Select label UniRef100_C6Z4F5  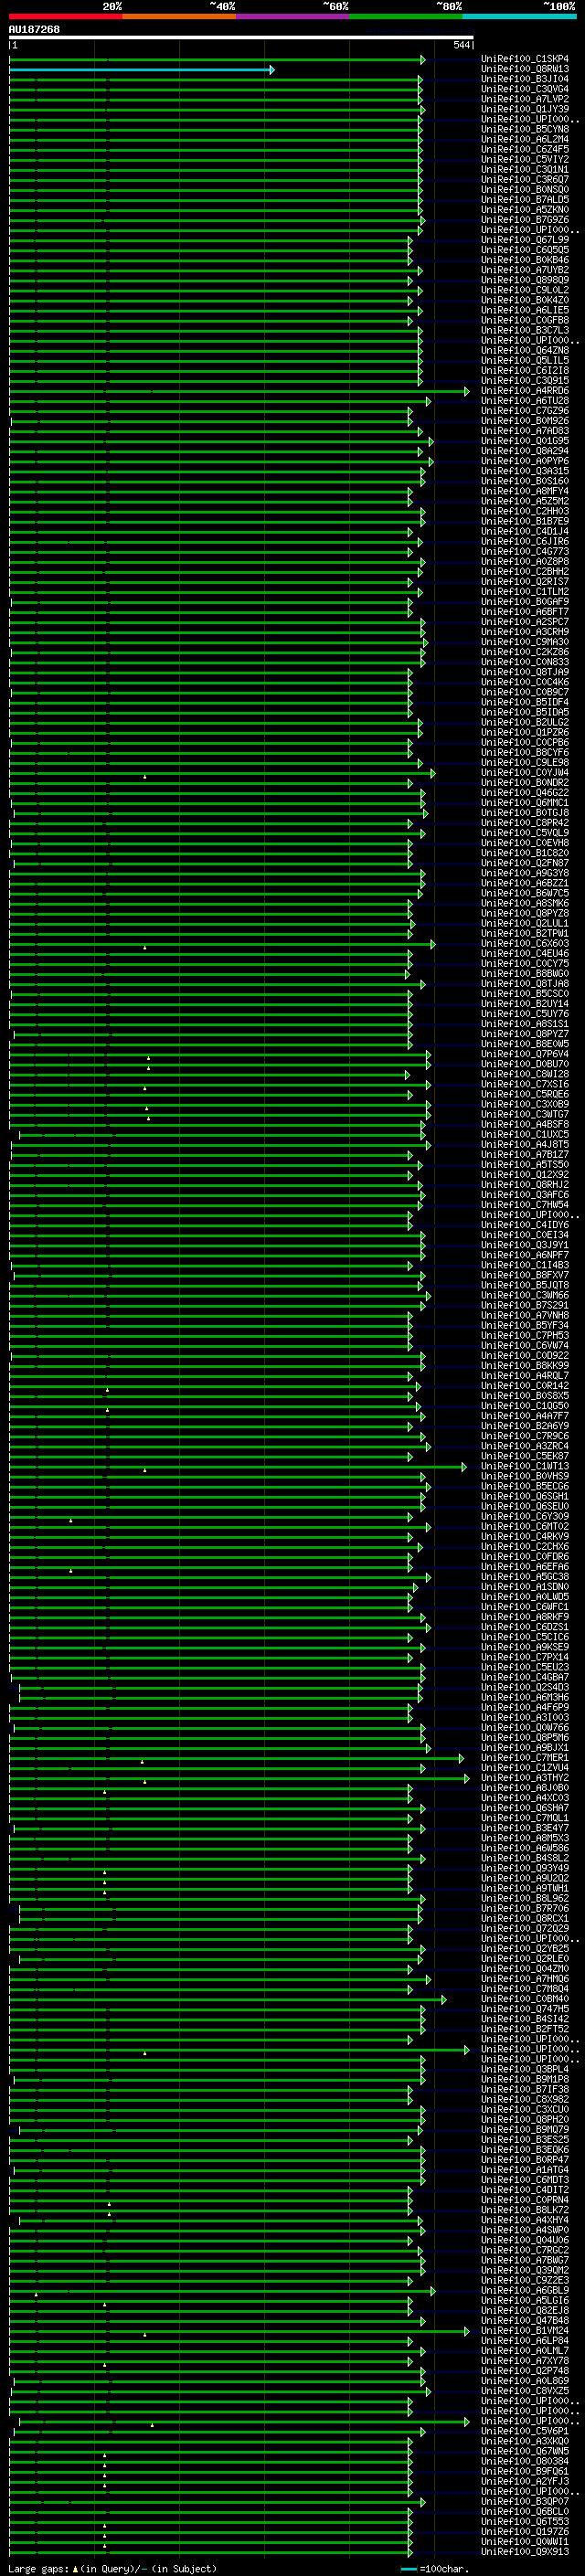point(525,149)
